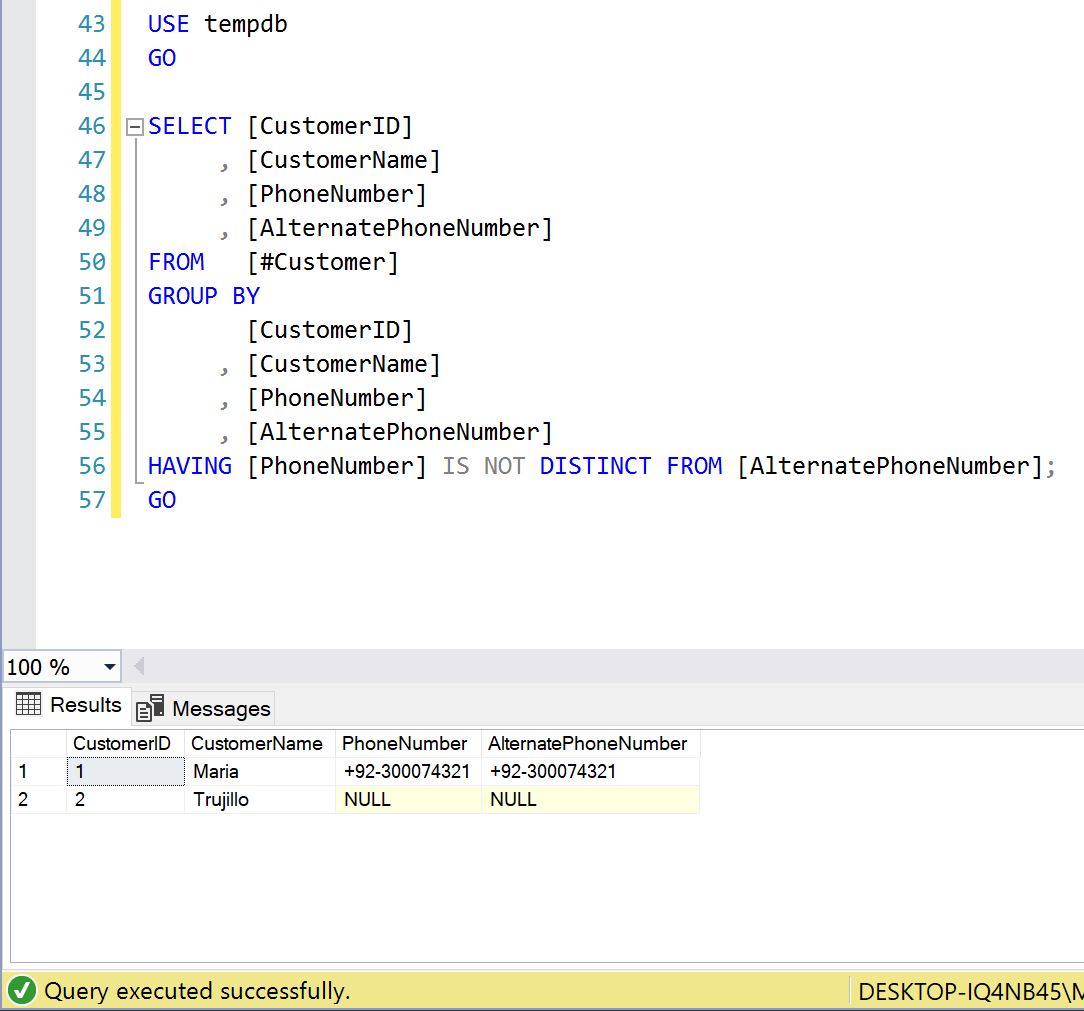Select row 1 via its row header

[x=38, y=772]
